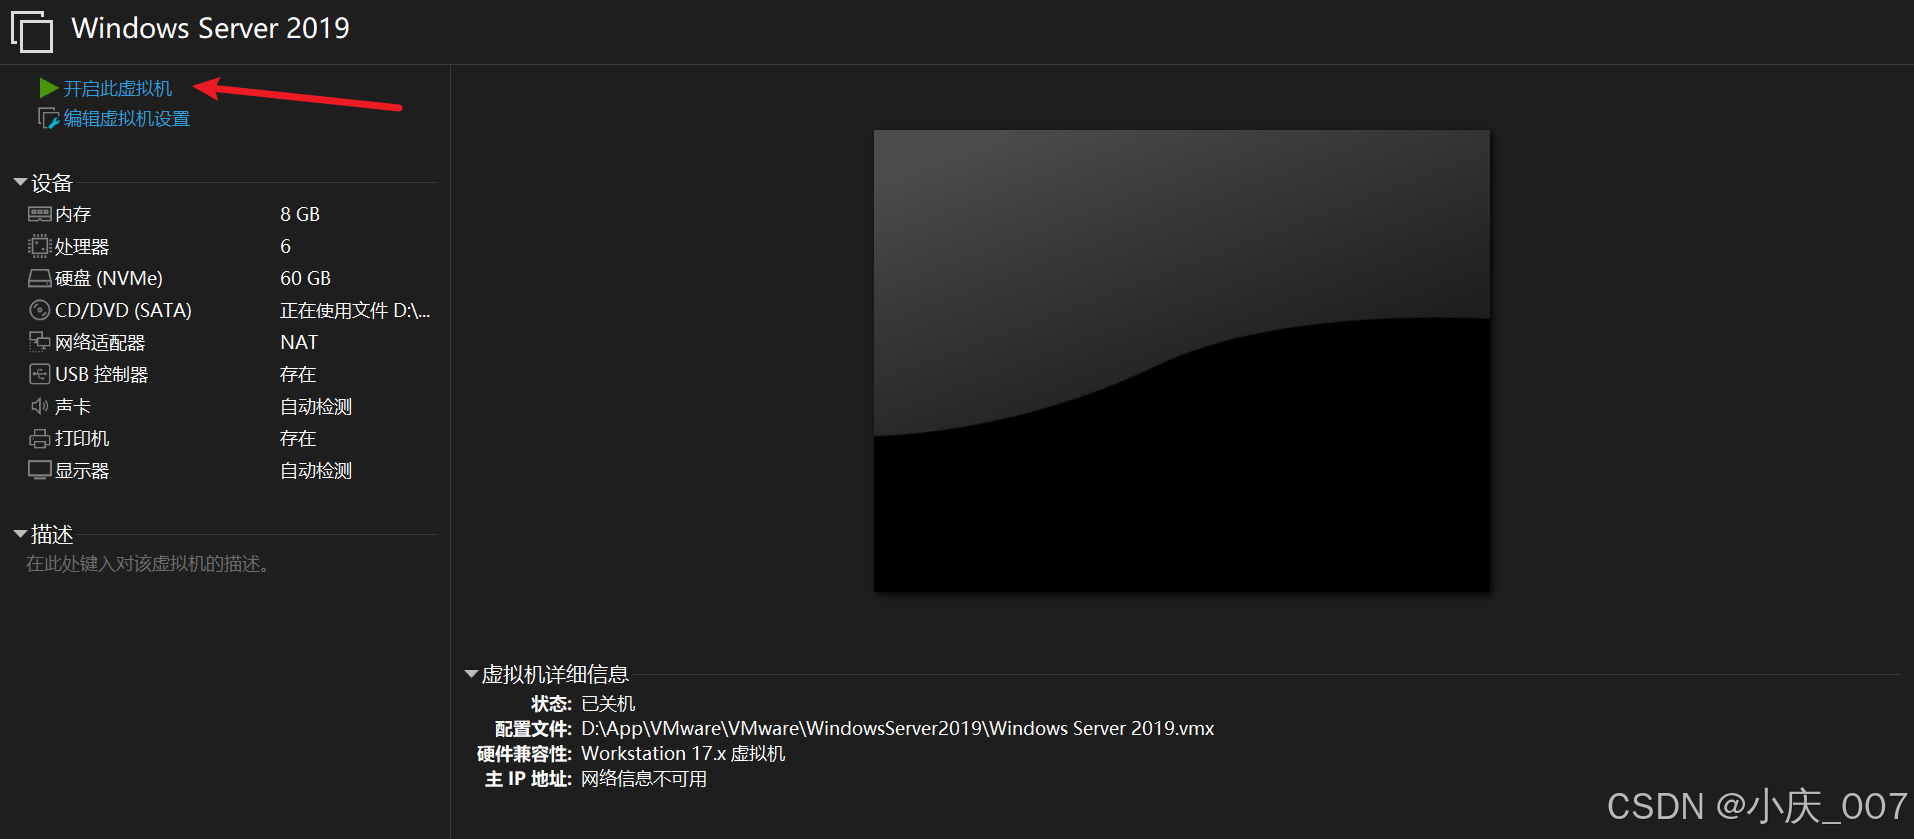The image size is (1914, 839).
Task: Click the CD/DVD (SATA) disc icon
Action: click(x=39, y=310)
